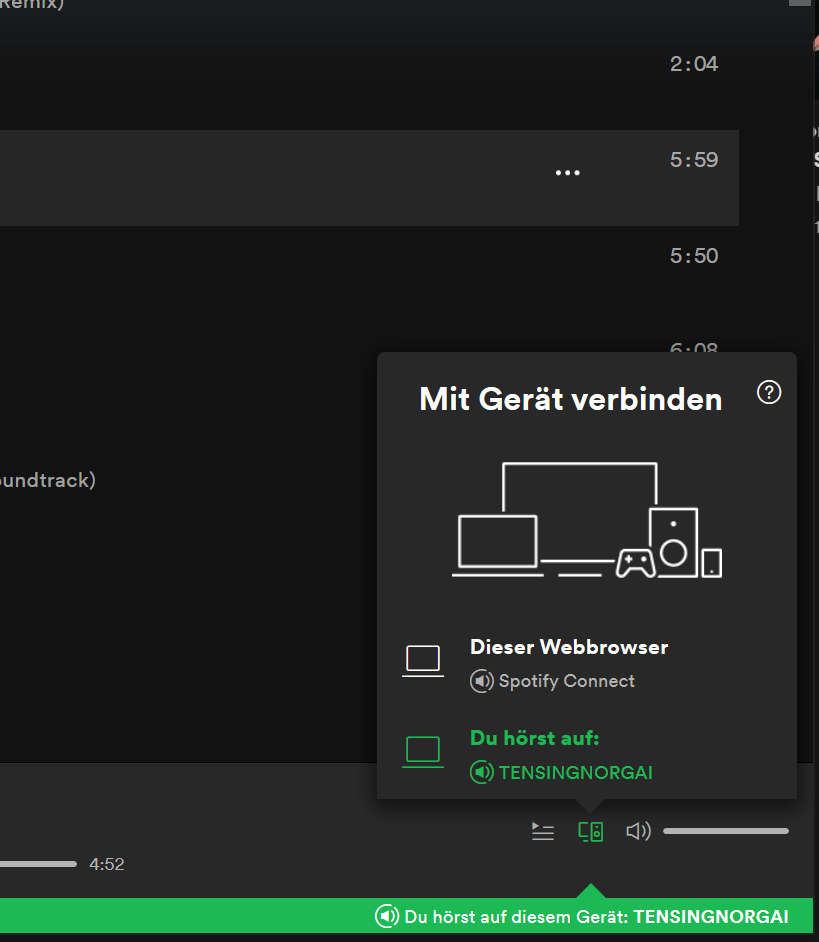Open the play queue icon

tap(543, 831)
